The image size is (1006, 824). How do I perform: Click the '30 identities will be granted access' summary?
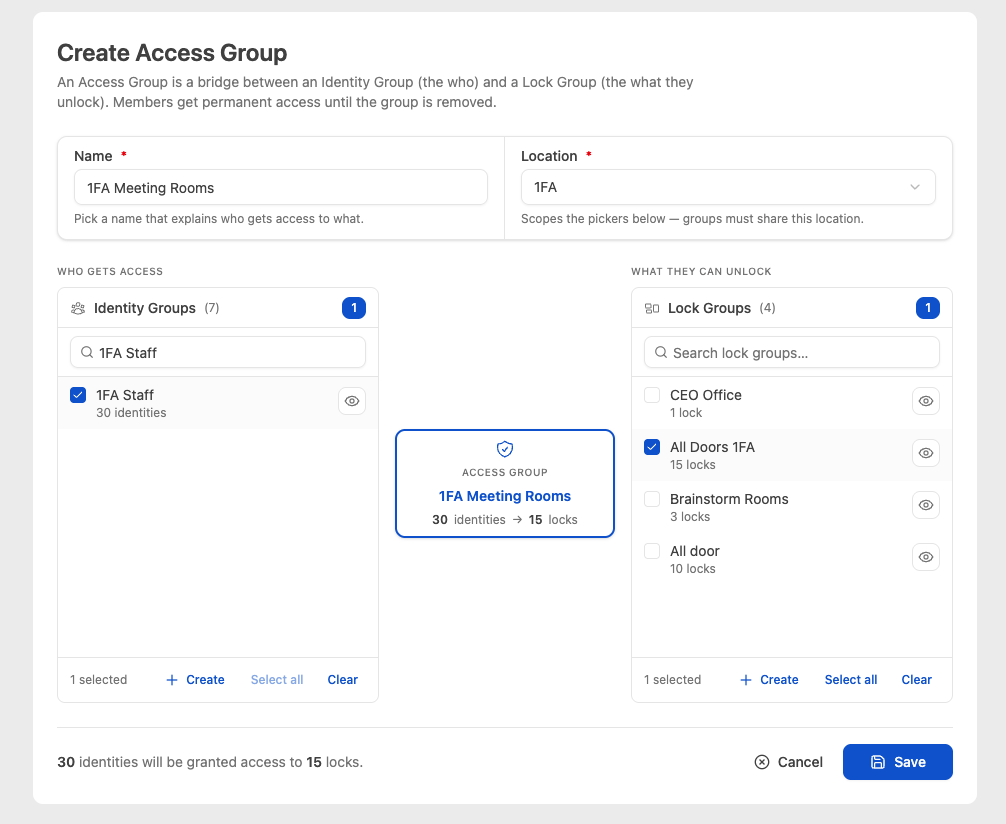click(210, 762)
